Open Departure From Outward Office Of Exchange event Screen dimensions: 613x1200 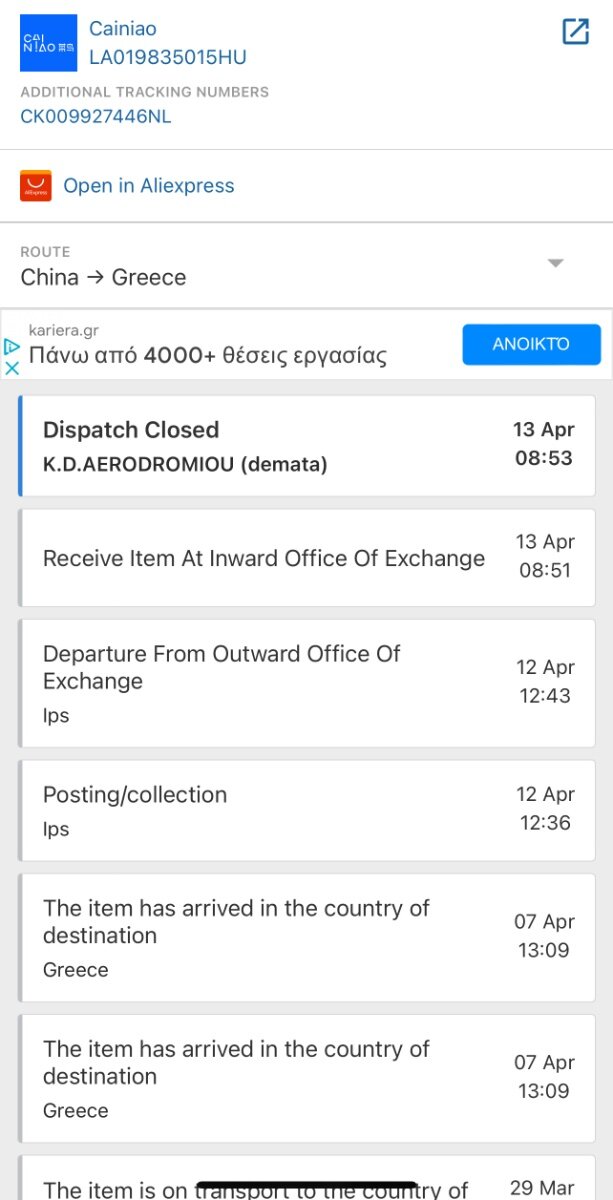(307, 683)
